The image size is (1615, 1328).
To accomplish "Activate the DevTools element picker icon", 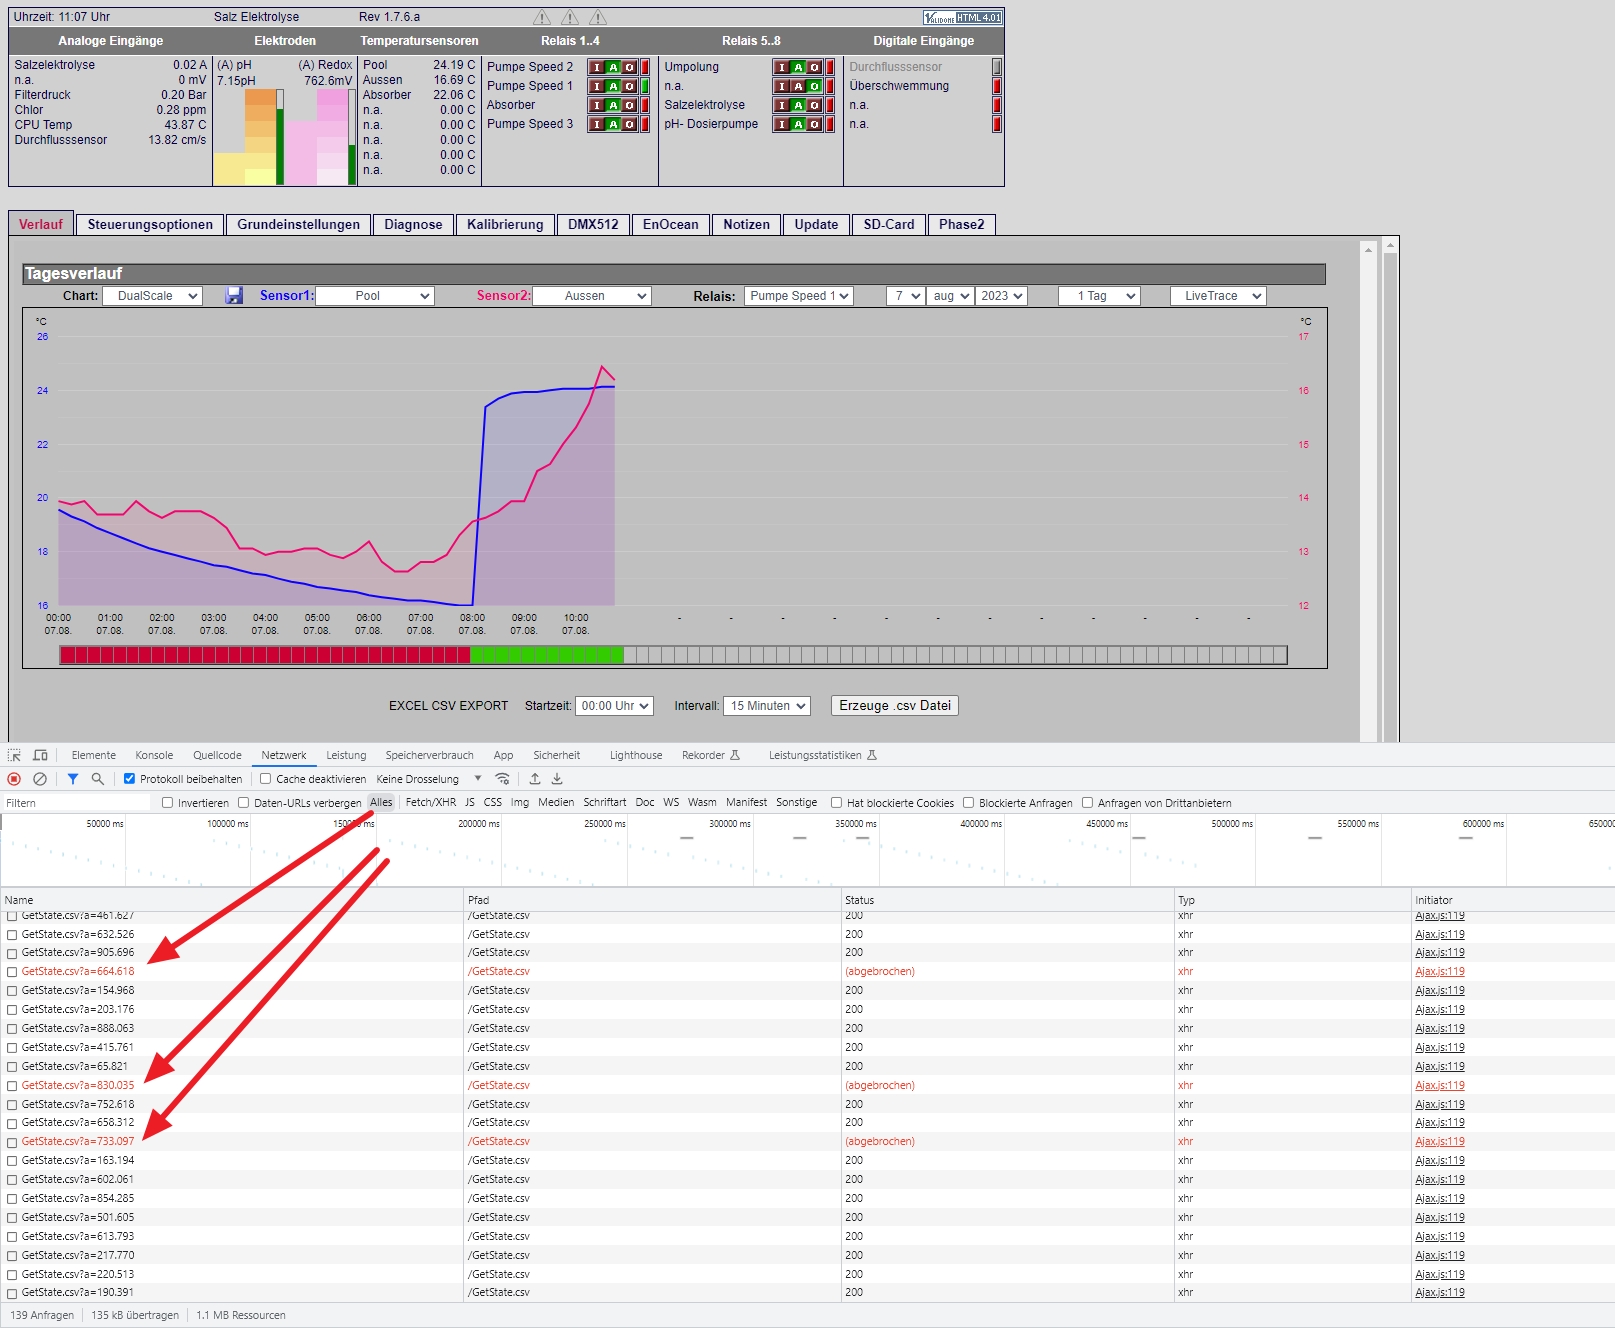I will click(x=14, y=755).
